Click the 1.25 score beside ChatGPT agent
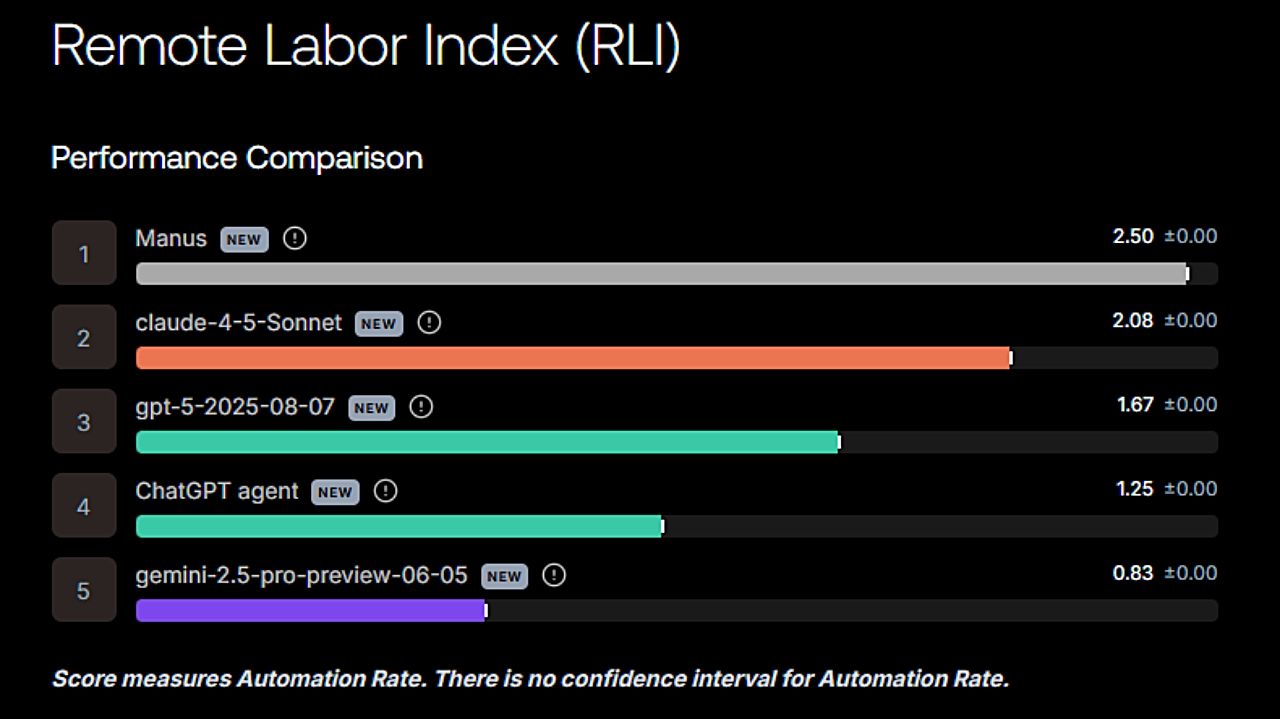Image resolution: width=1280 pixels, height=719 pixels. click(x=1134, y=489)
